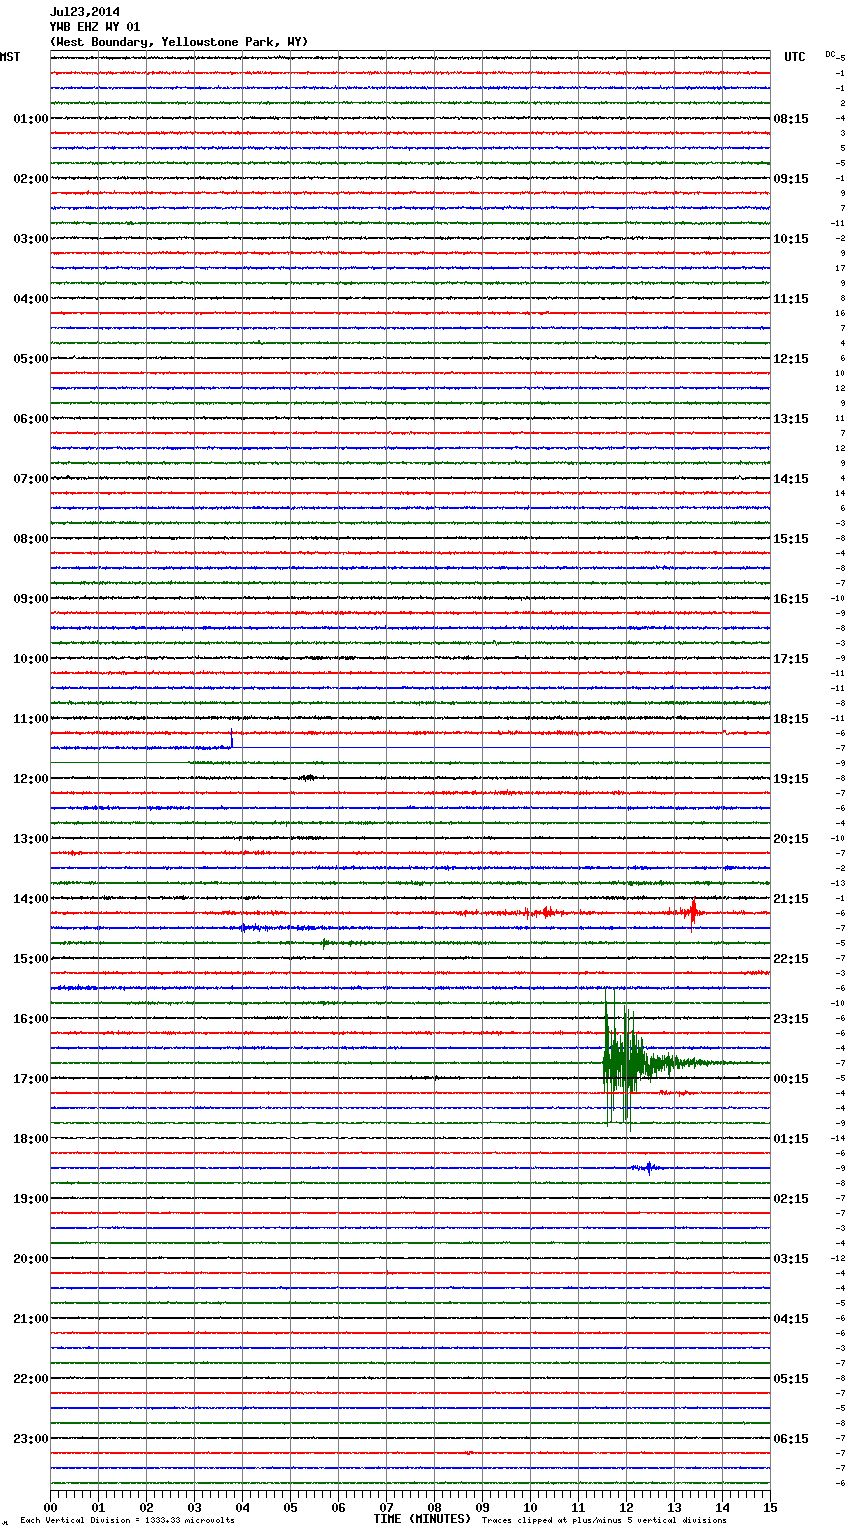The image size is (850, 1534).
Task: Click the 19:15 UTC time label
Action: (791, 779)
